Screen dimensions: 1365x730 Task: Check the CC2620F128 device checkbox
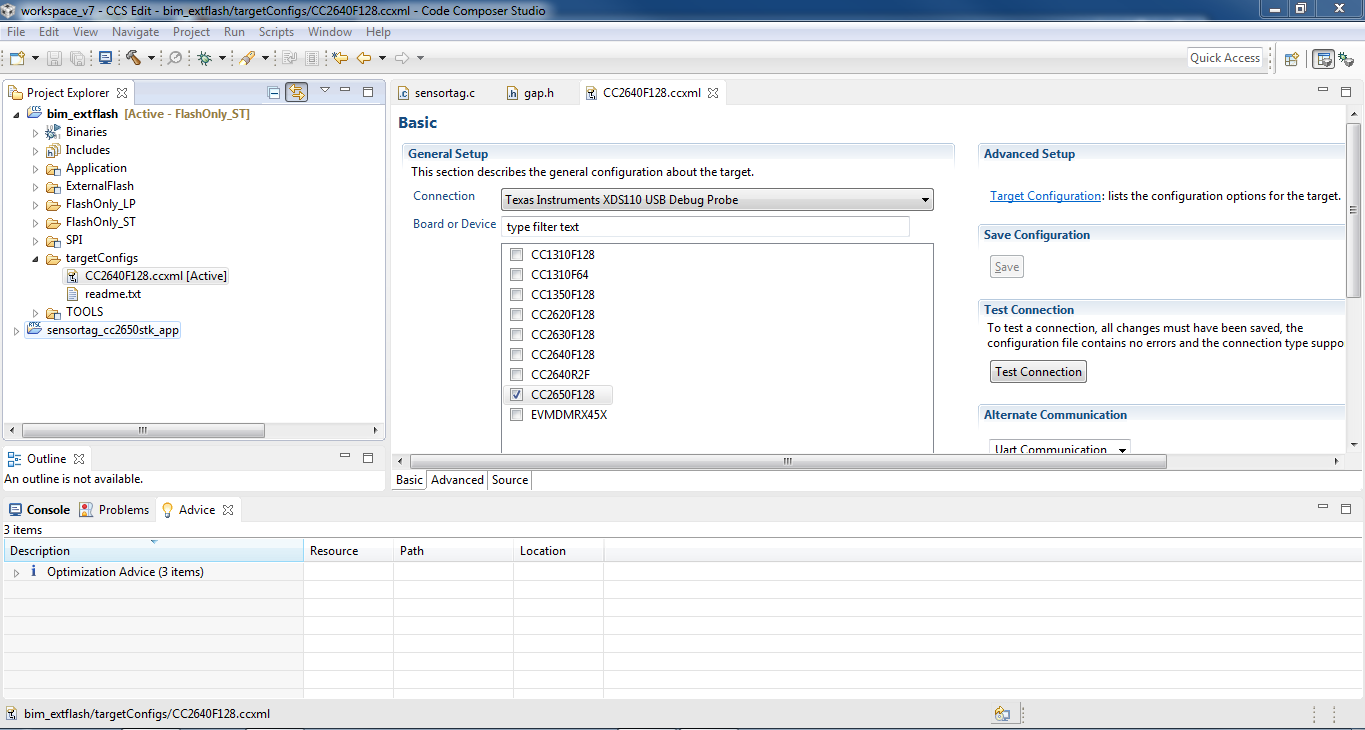tap(516, 315)
